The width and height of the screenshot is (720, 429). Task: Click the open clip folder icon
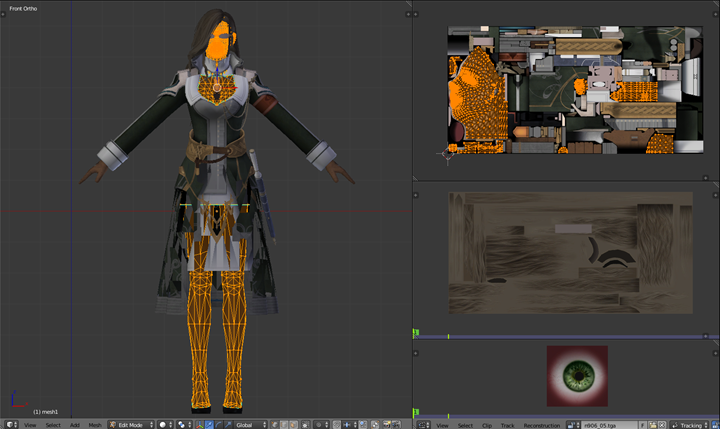point(652,424)
